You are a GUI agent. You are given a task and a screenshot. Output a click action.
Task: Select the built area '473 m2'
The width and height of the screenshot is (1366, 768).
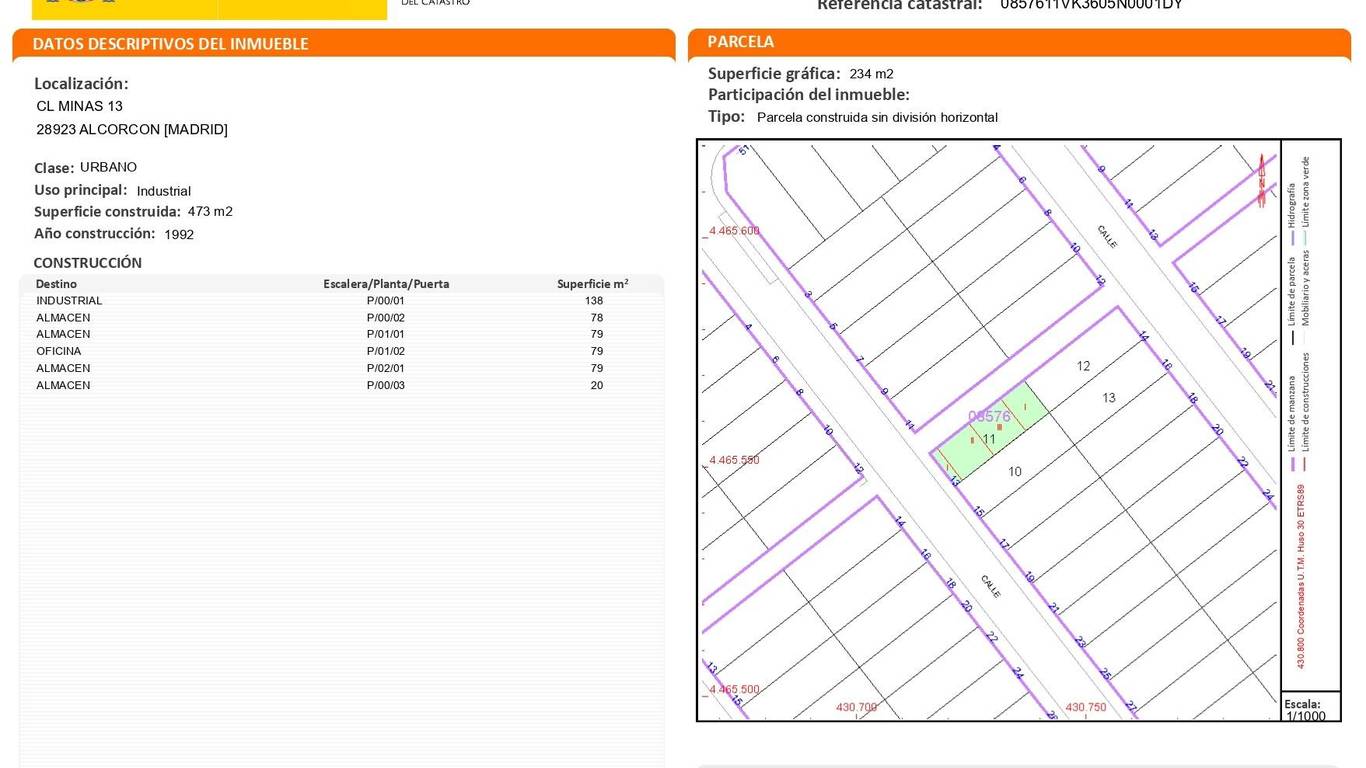coord(210,212)
